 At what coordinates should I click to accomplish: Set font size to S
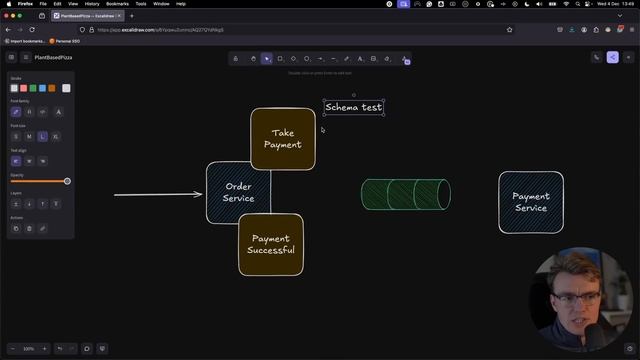pos(16,137)
